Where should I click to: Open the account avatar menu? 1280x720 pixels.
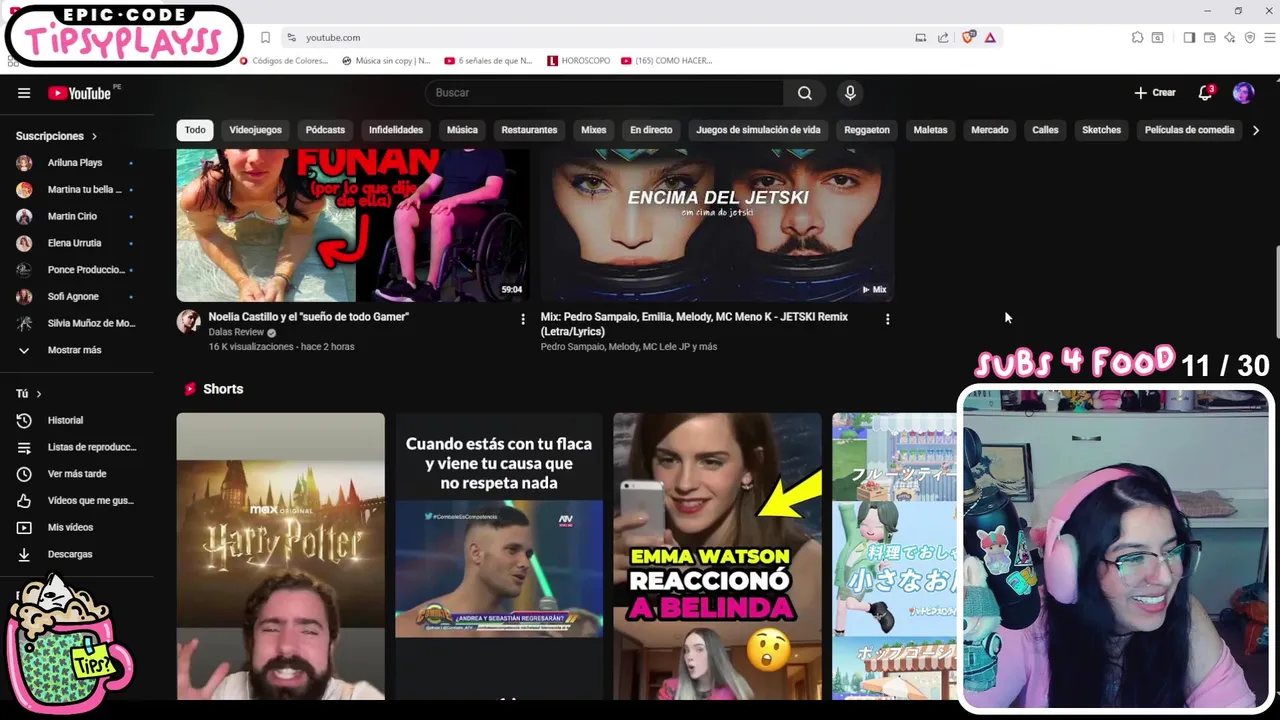click(1243, 93)
